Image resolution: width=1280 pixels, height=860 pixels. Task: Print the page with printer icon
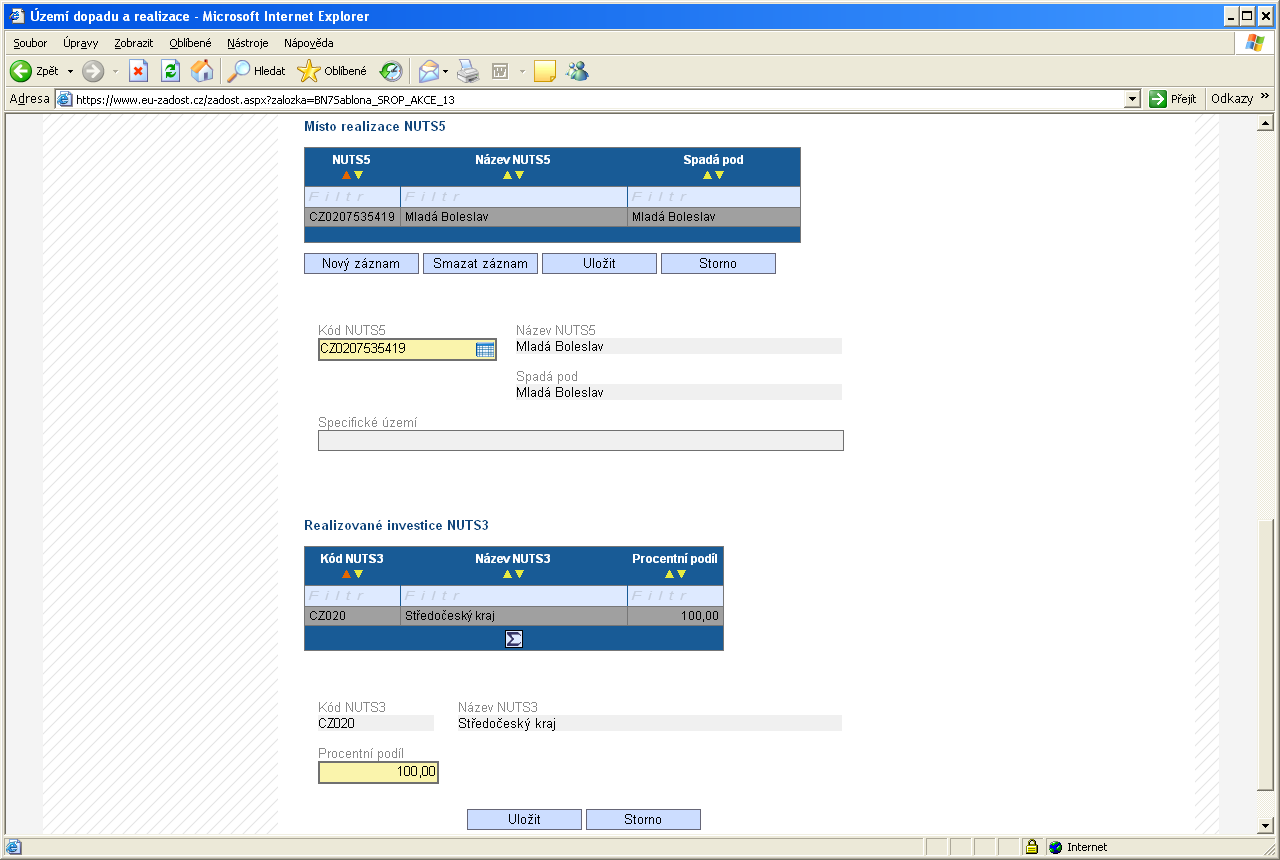(468, 71)
